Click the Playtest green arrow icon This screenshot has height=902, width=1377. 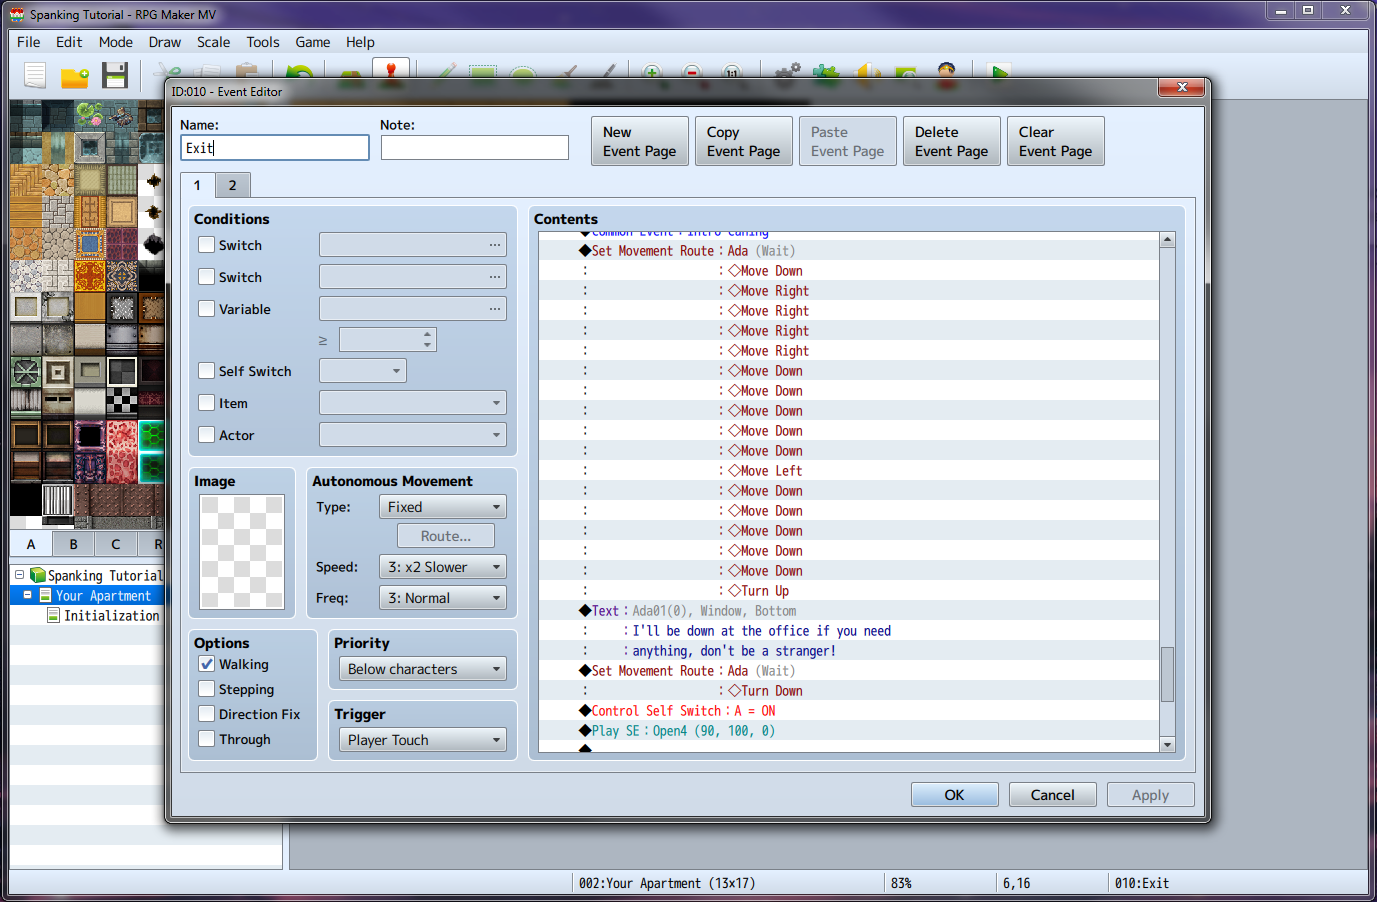click(998, 72)
